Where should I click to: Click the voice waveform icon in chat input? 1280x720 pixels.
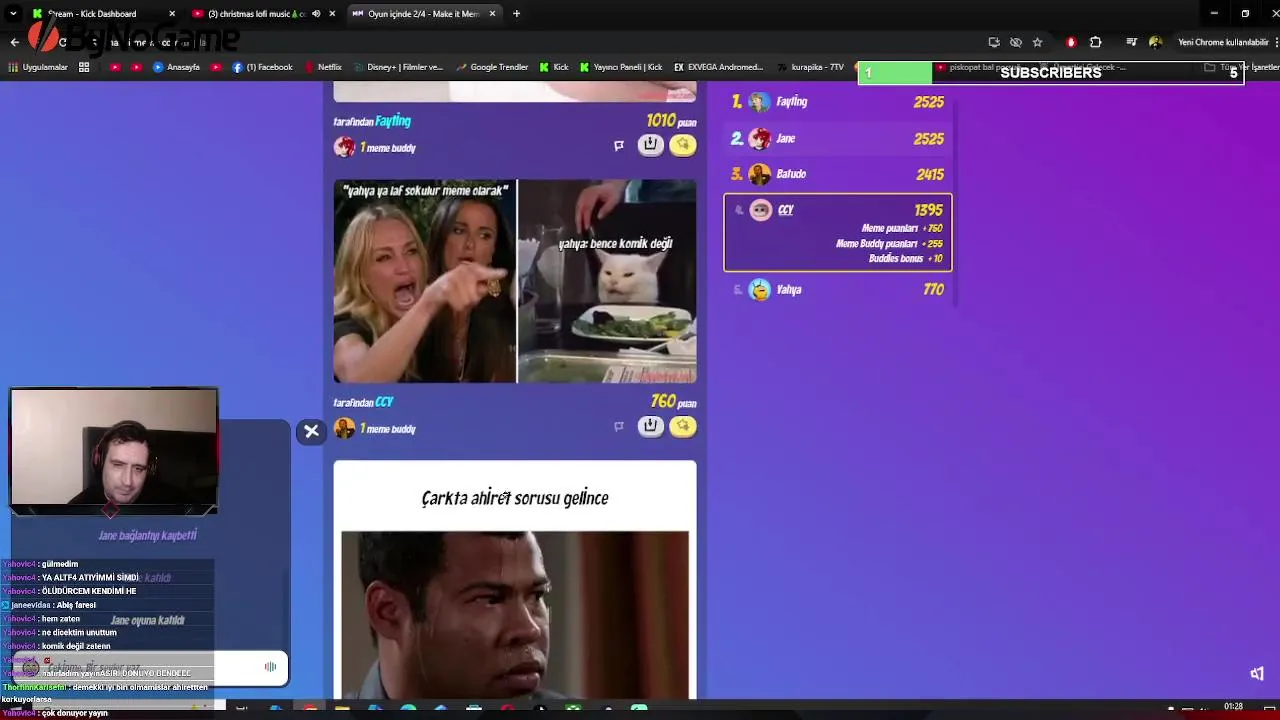270,667
